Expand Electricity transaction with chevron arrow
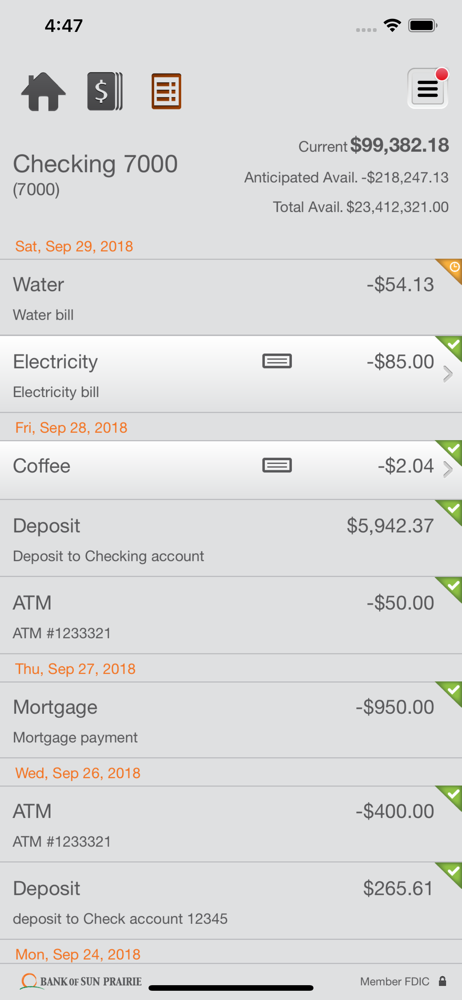Viewport: 462px width, 1000px height. 448,374
